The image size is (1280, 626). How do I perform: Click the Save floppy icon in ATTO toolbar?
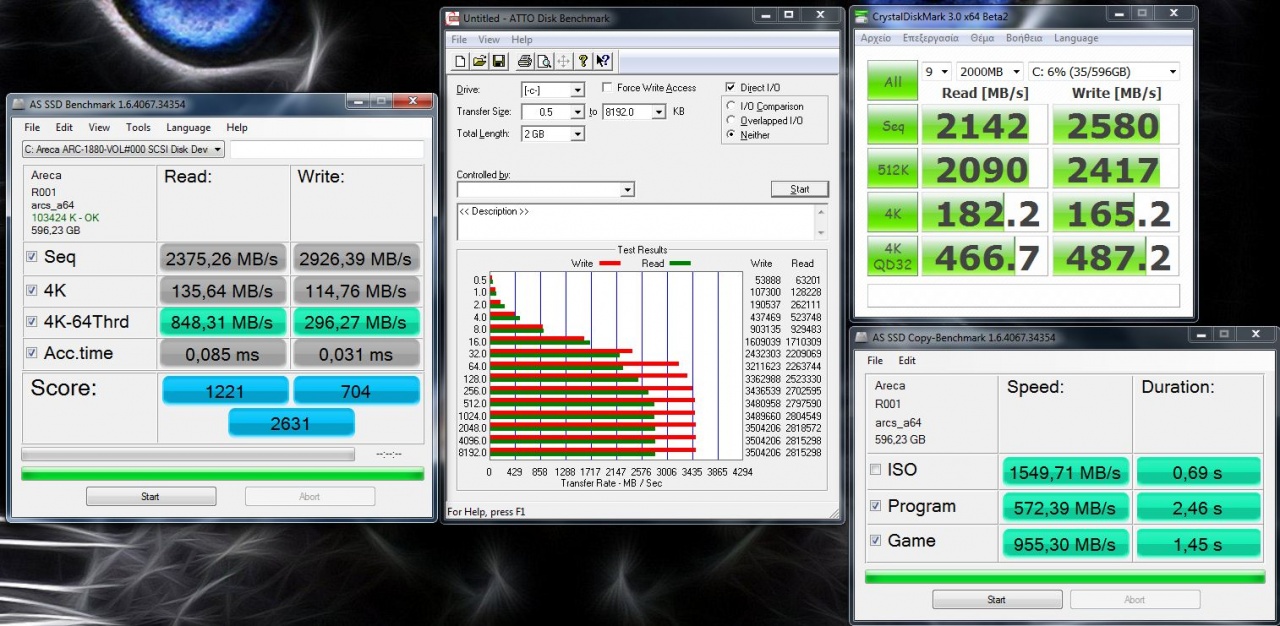tap(498, 61)
